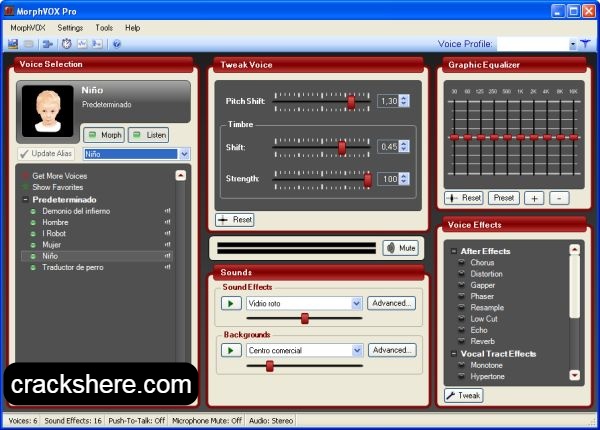Click the Pitch Shift value stepper
The width and height of the screenshot is (600, 430).
coord(404,101)
